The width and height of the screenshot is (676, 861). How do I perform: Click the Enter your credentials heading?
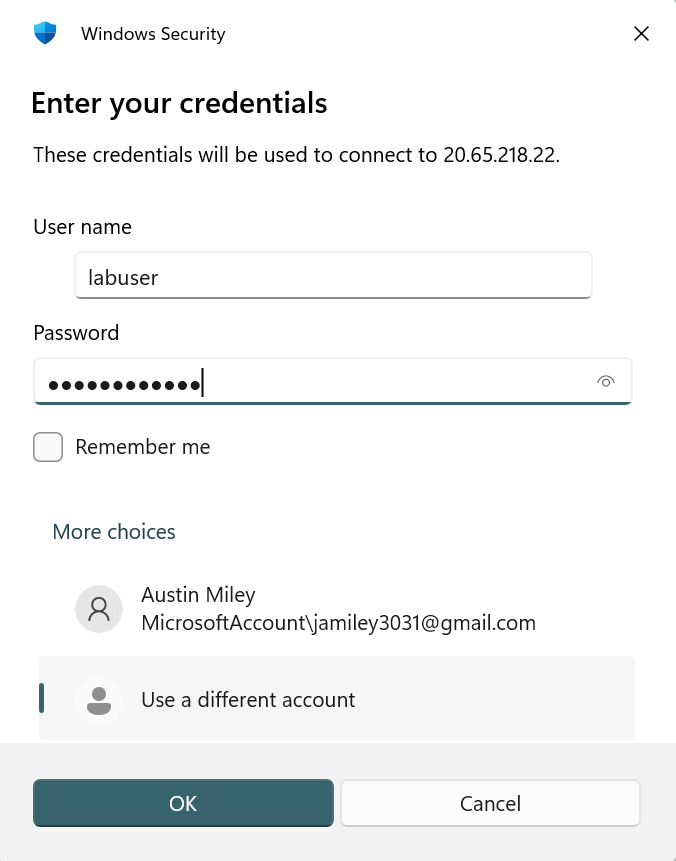[179, 102]
